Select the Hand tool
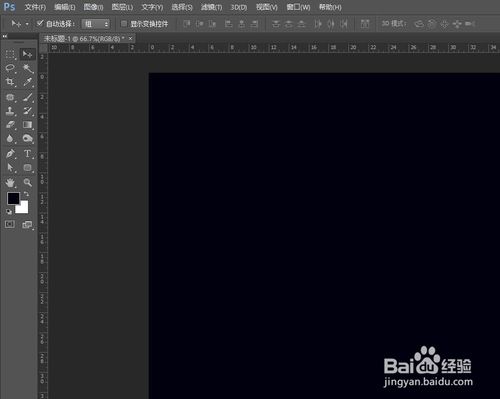500x399 pixels. (10, 182)
